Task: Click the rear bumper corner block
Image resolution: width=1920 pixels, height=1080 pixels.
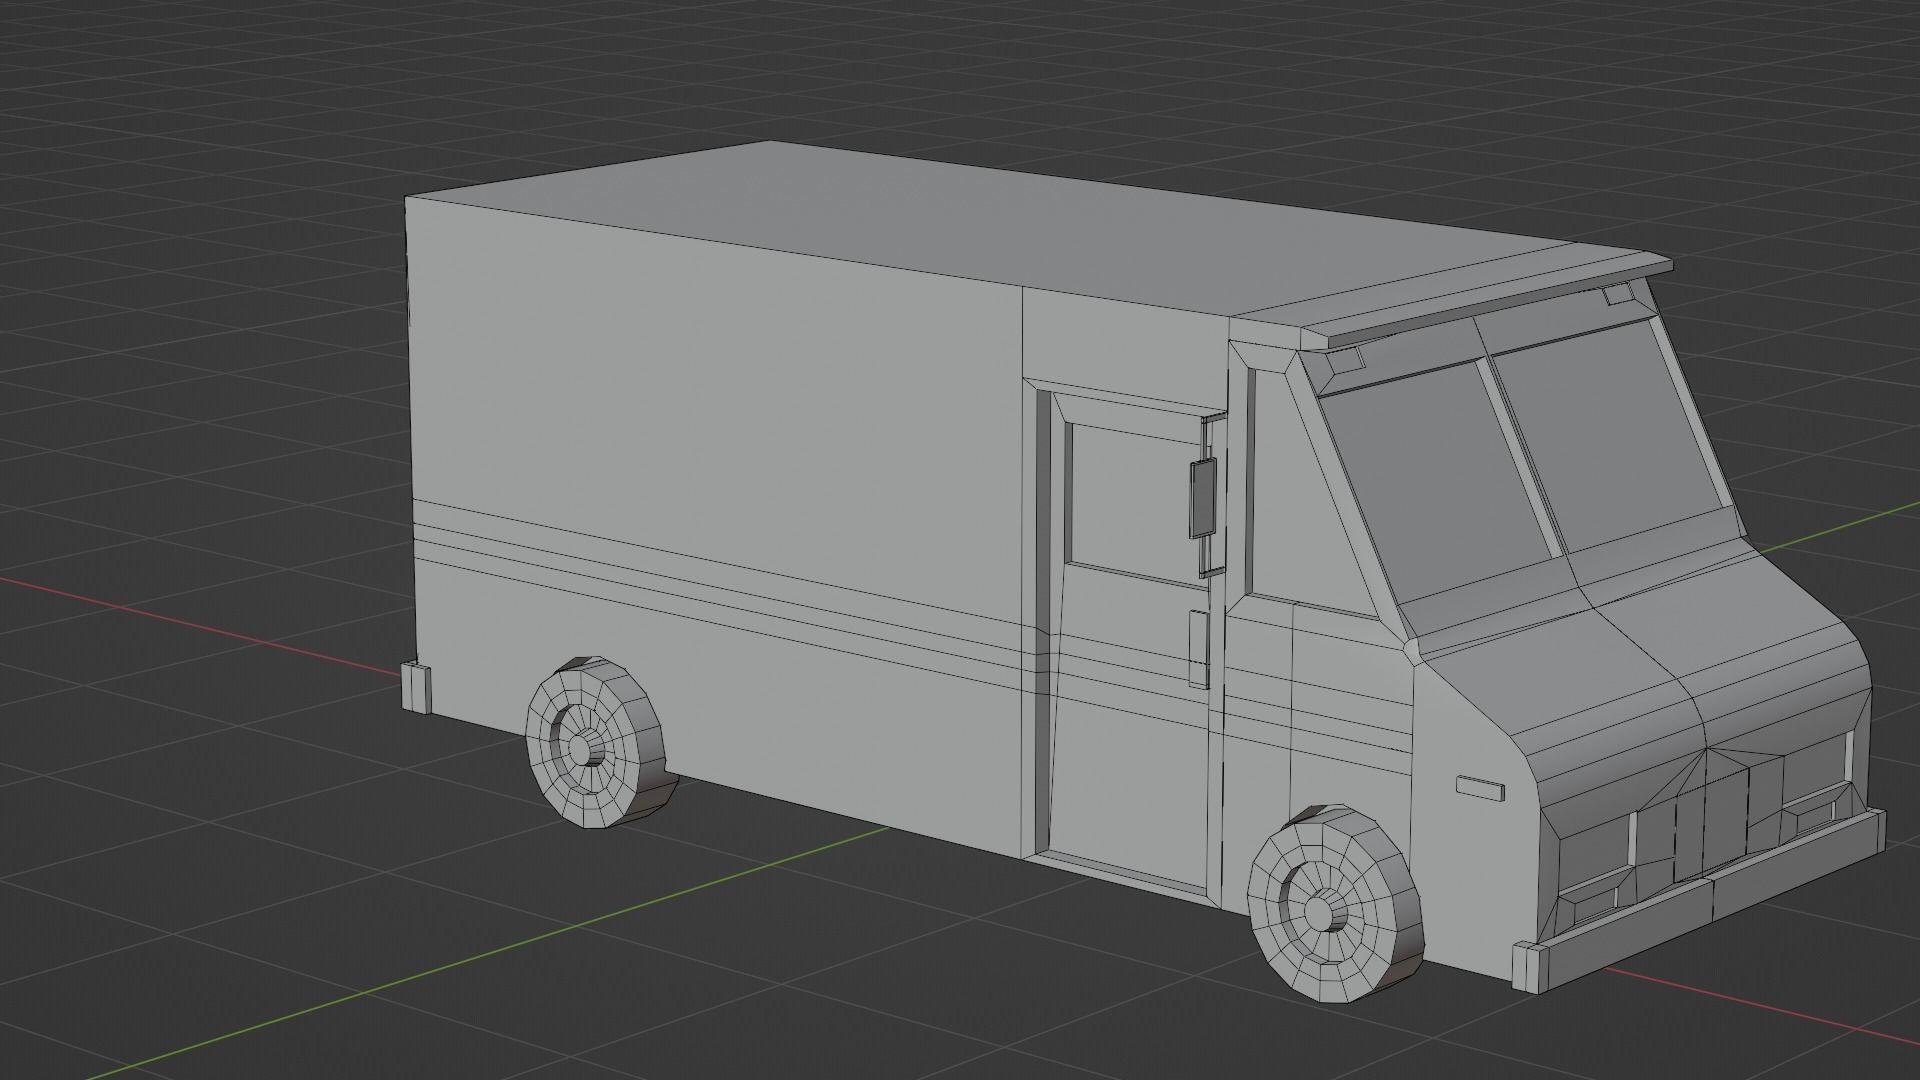Action: pyautogui.click(x=416, y=685)
